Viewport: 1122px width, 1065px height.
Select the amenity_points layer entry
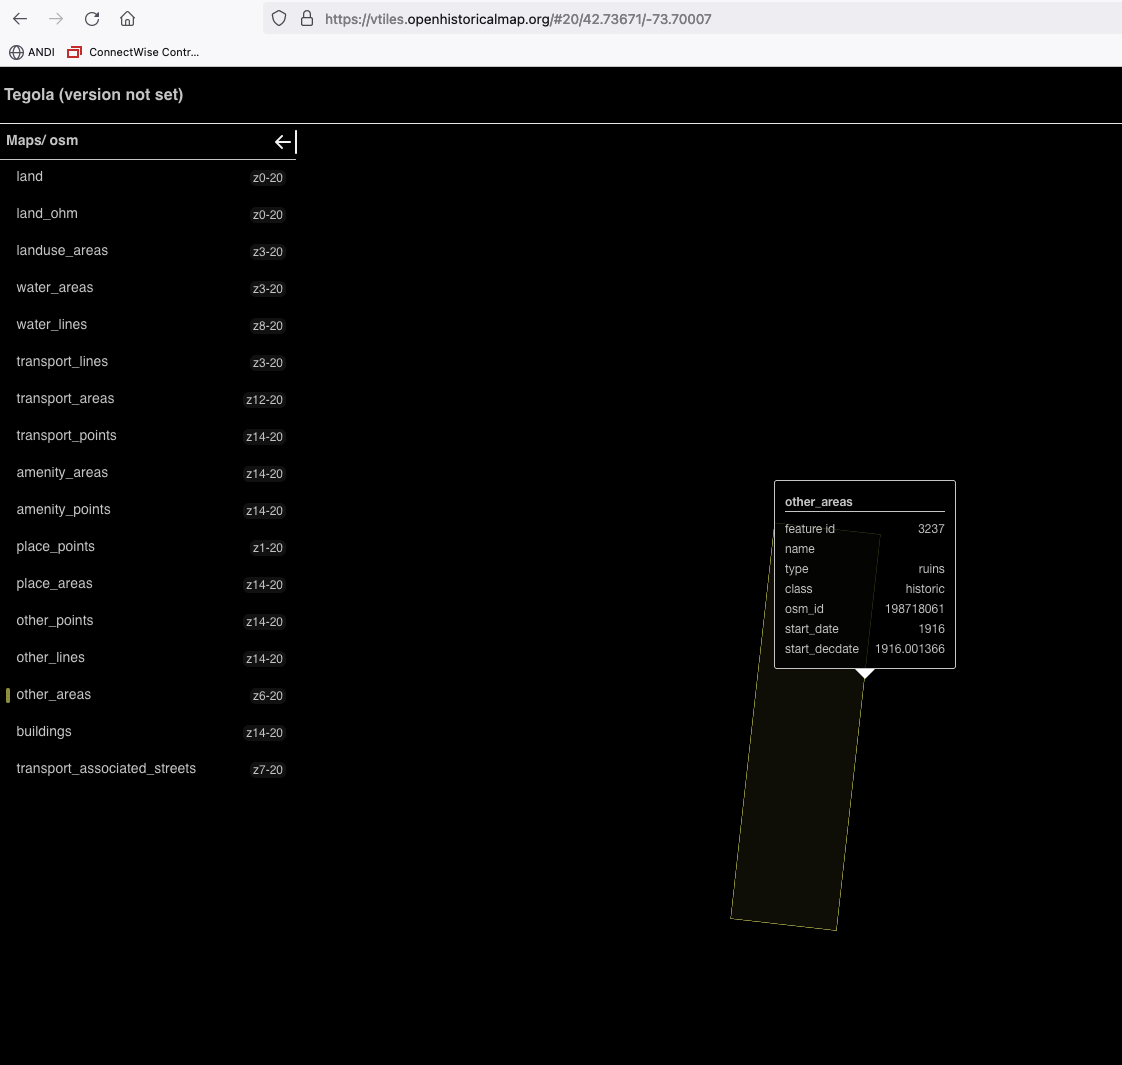pos(63,509)
